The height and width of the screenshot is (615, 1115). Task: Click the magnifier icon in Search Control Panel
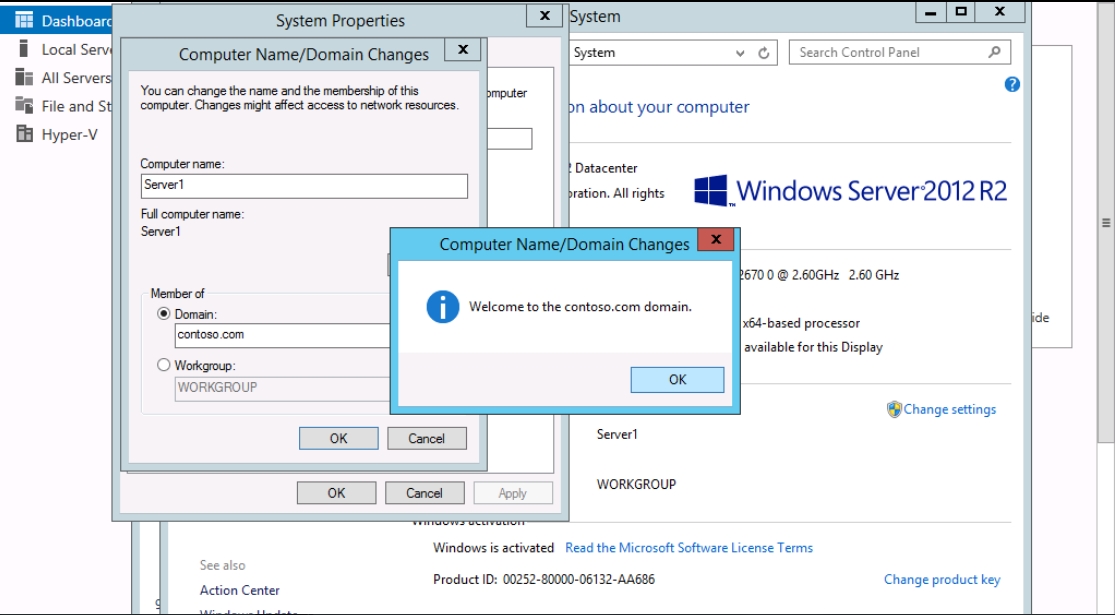point(994,52)
